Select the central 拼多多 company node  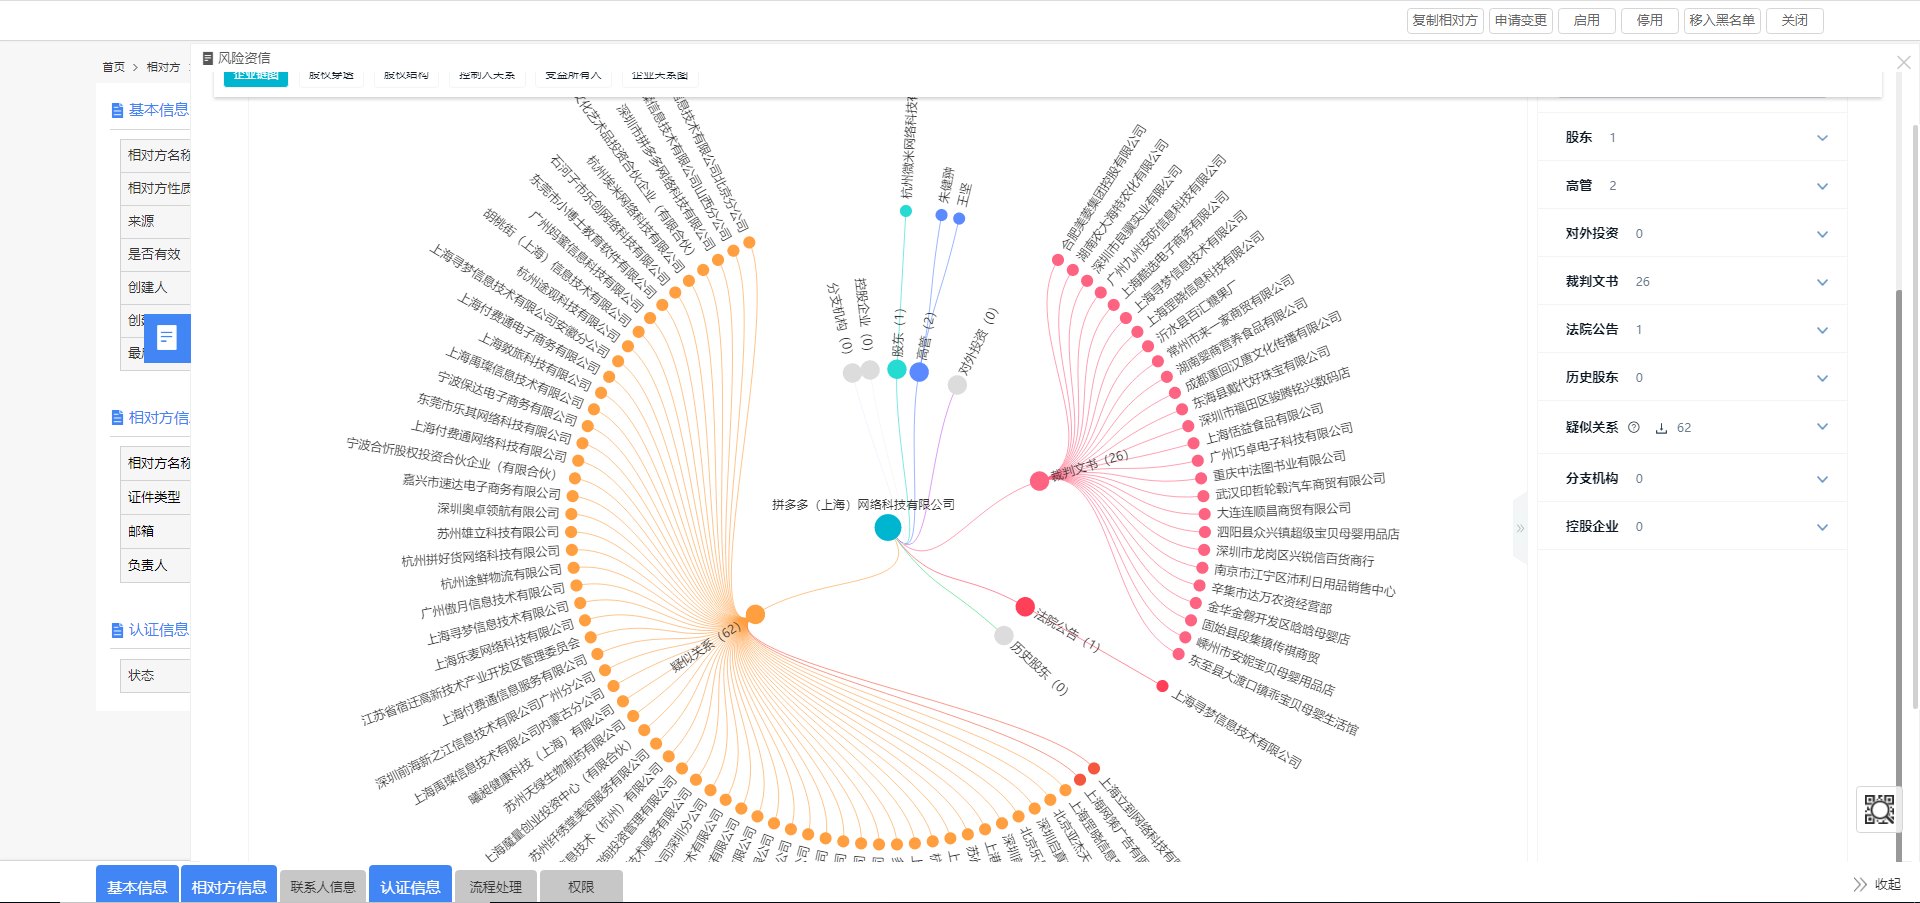point(887,527)
